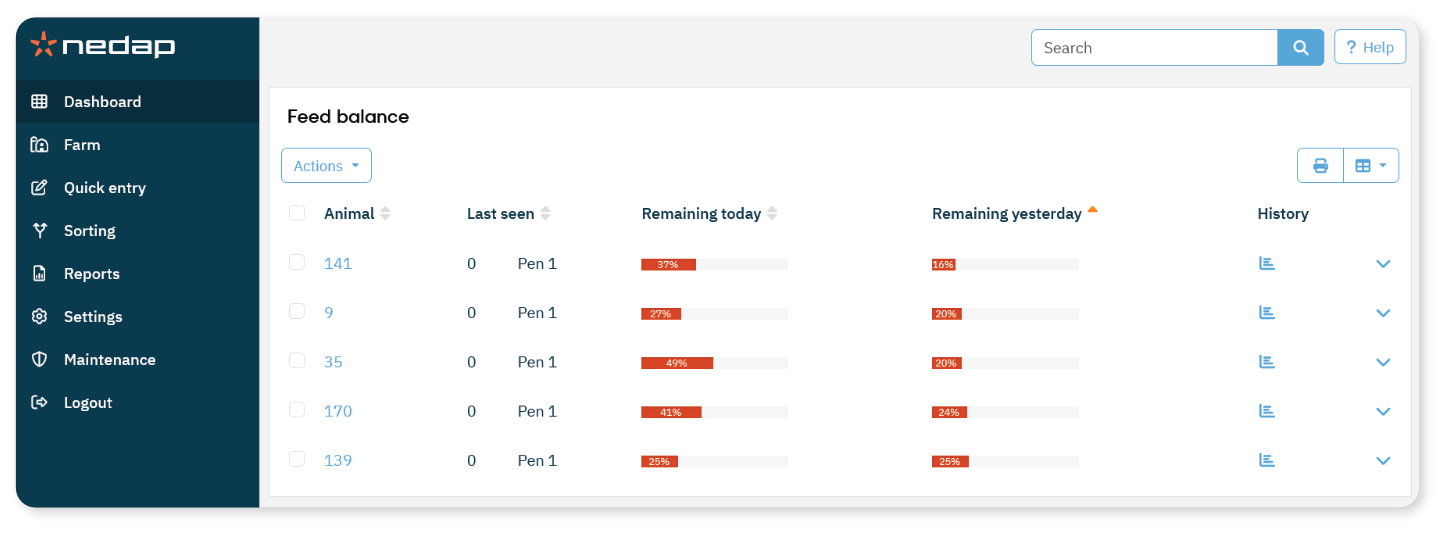Open animal 170 link
Viewport: 1442px width, 542px height.
coord(338,411)
